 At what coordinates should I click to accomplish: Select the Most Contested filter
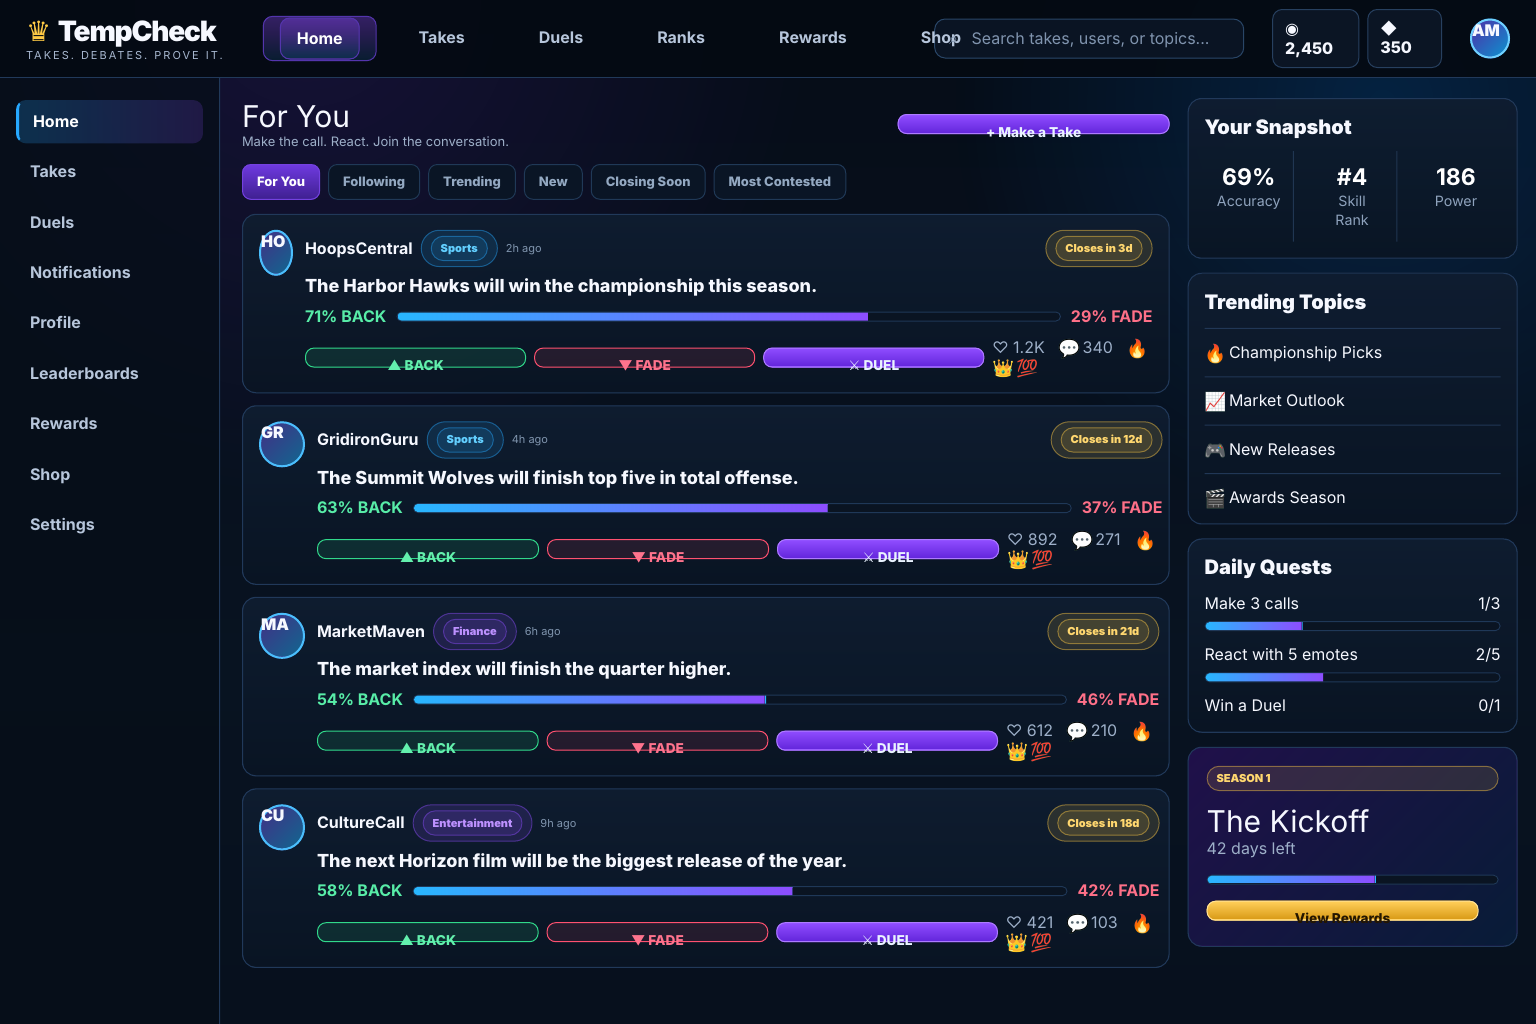(x=780, y=182)
